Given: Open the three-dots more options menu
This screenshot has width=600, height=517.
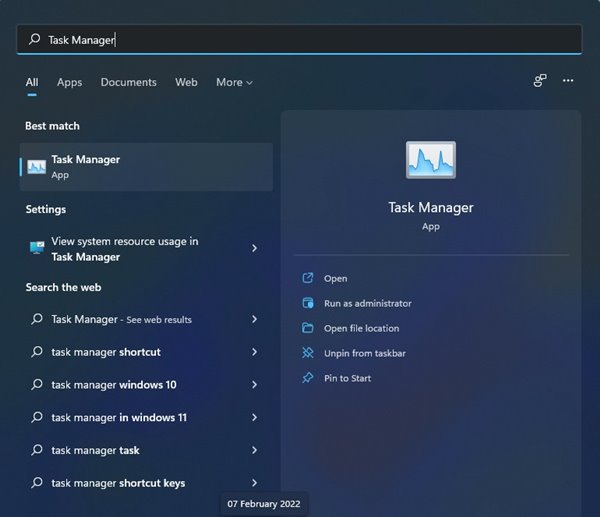Looking at the screenshot, I should 568,80.
